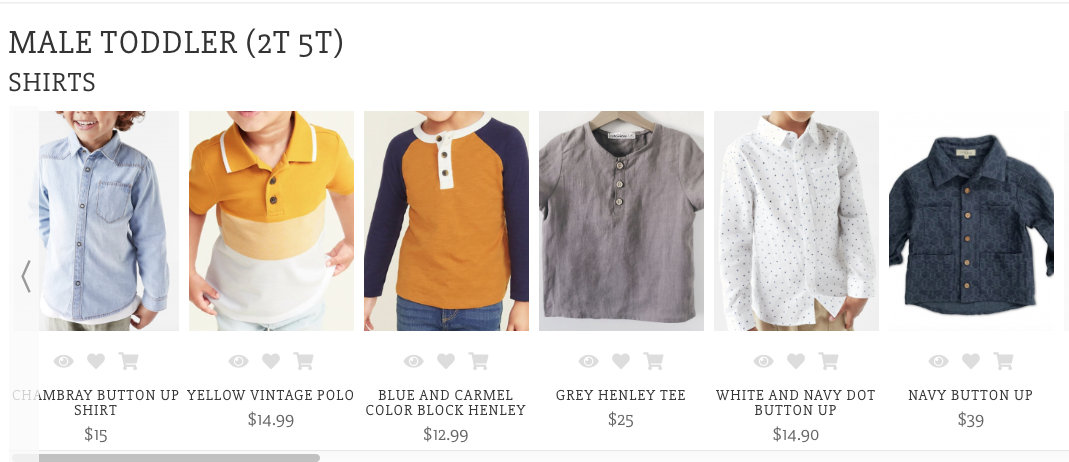Open the Grey Henley Tee product link

[x=620, y=395]
